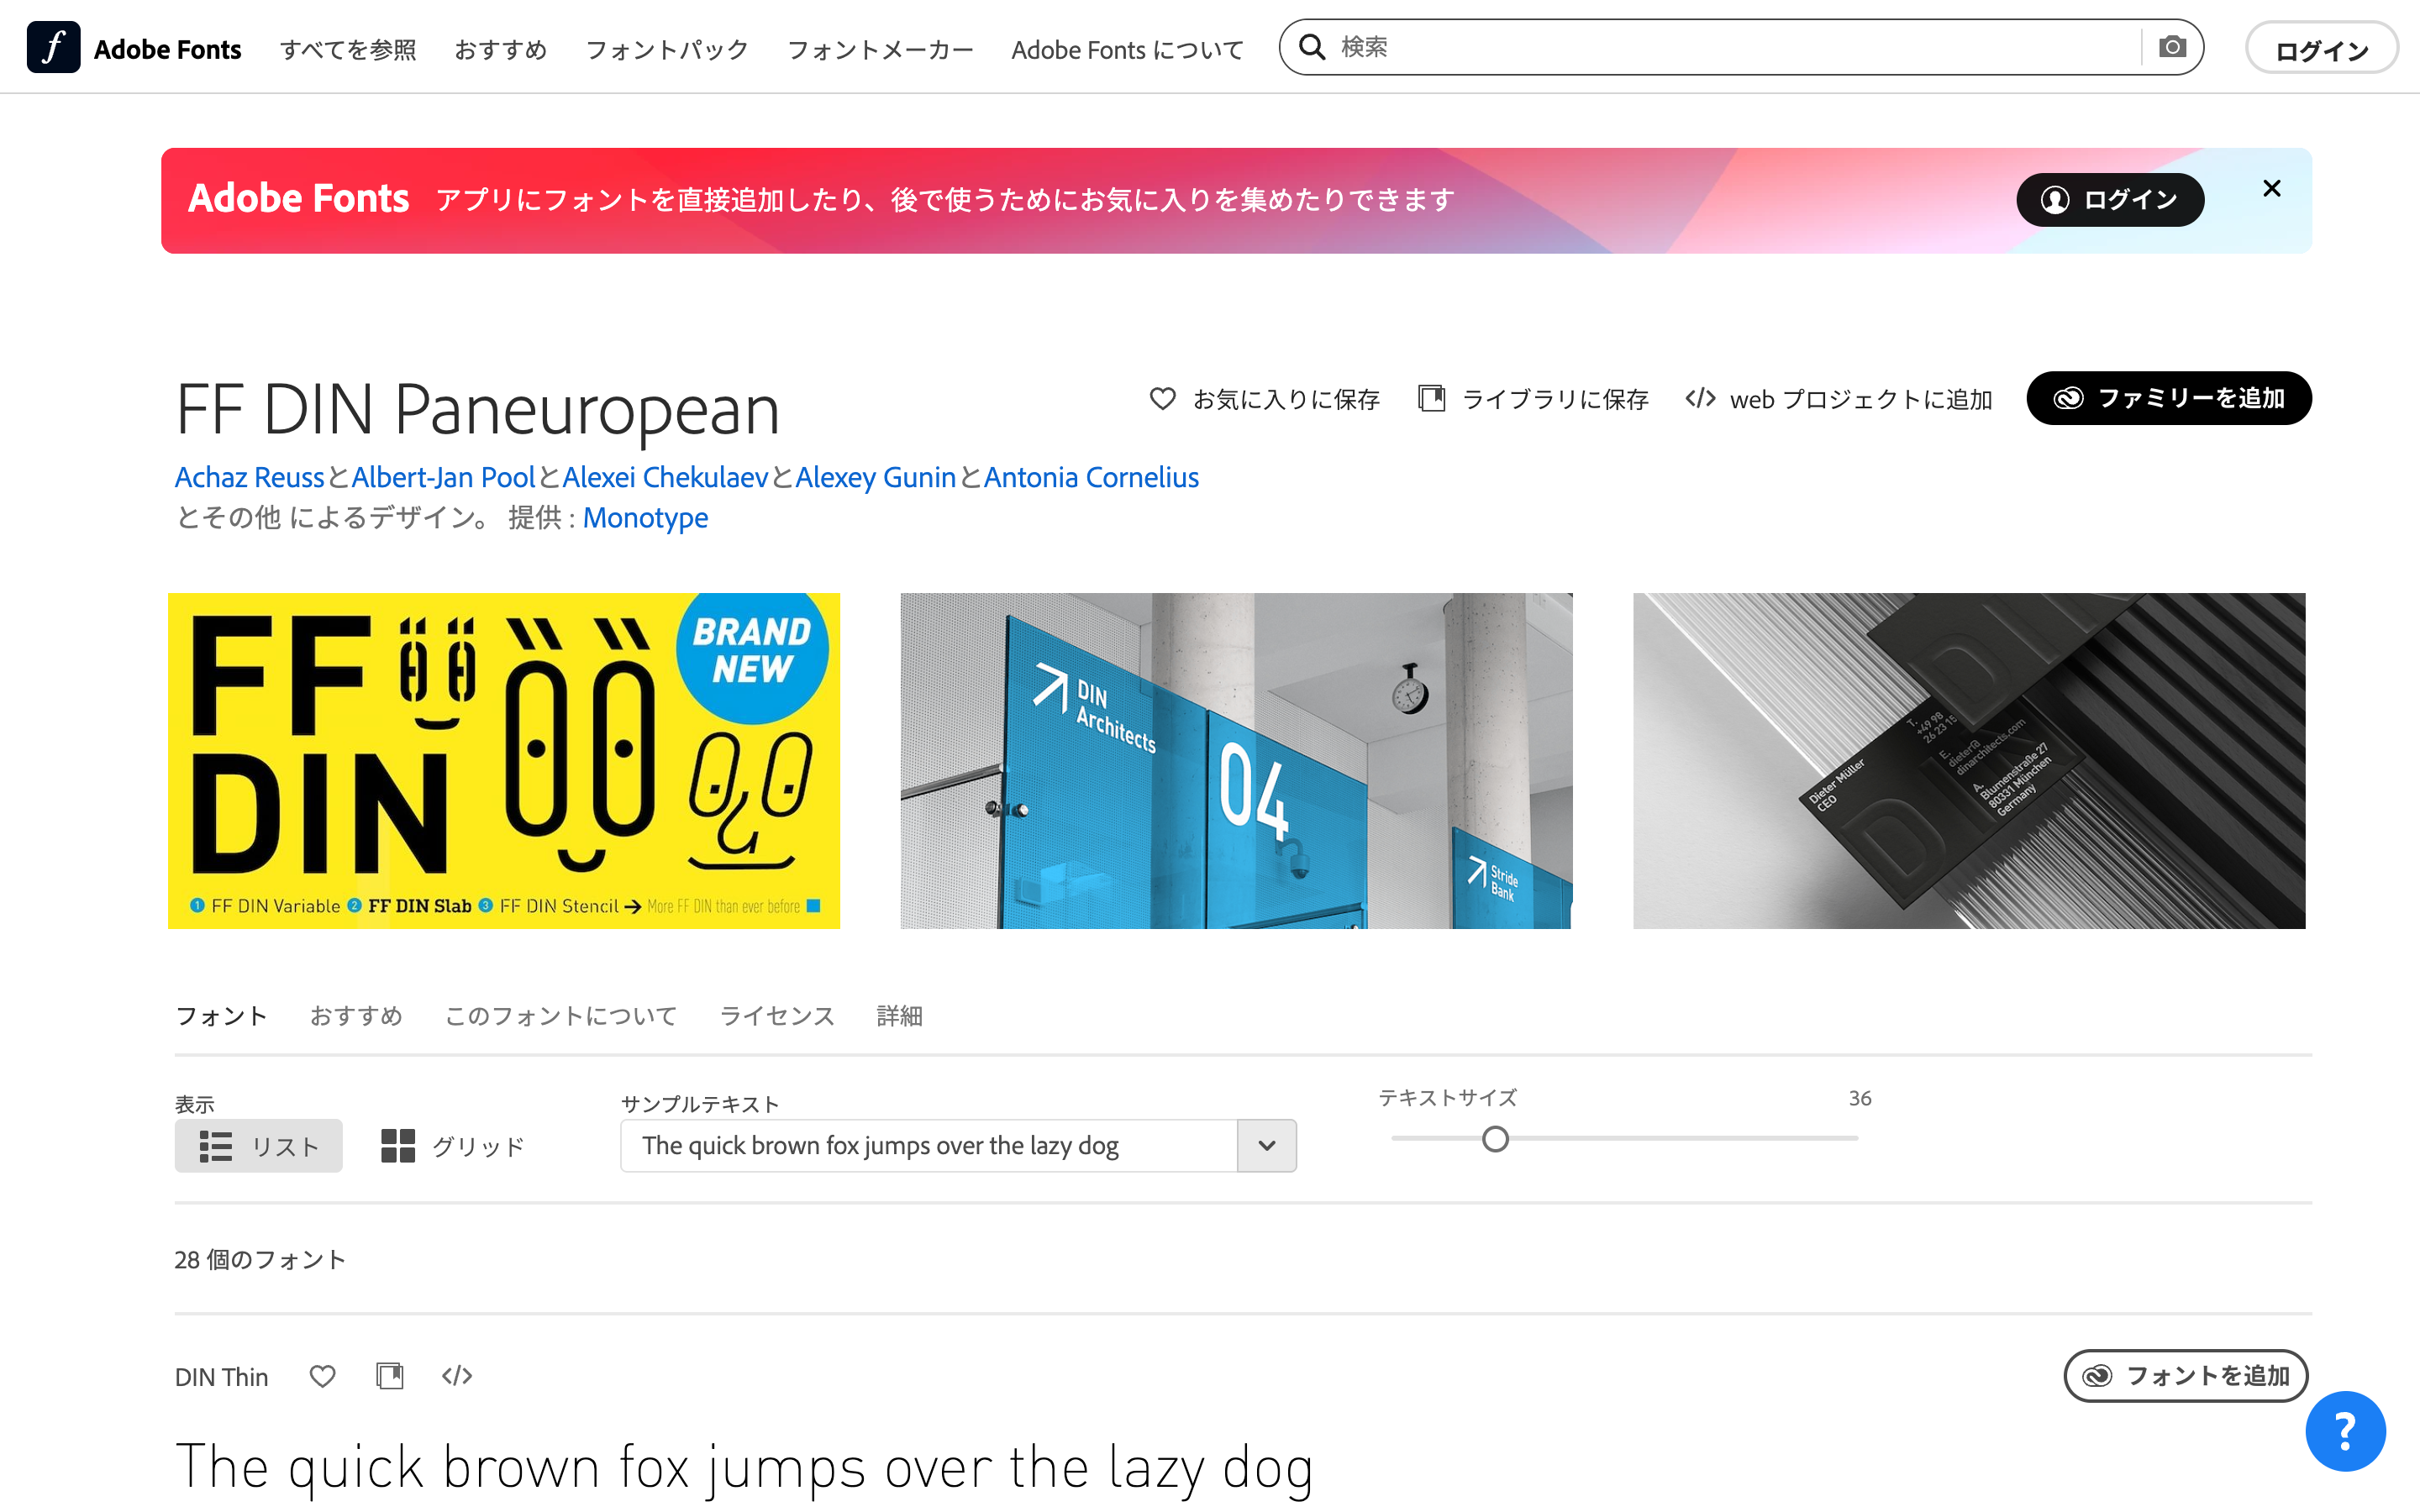Click web project code icon for DIN Thin

(x=457, y=1376)
